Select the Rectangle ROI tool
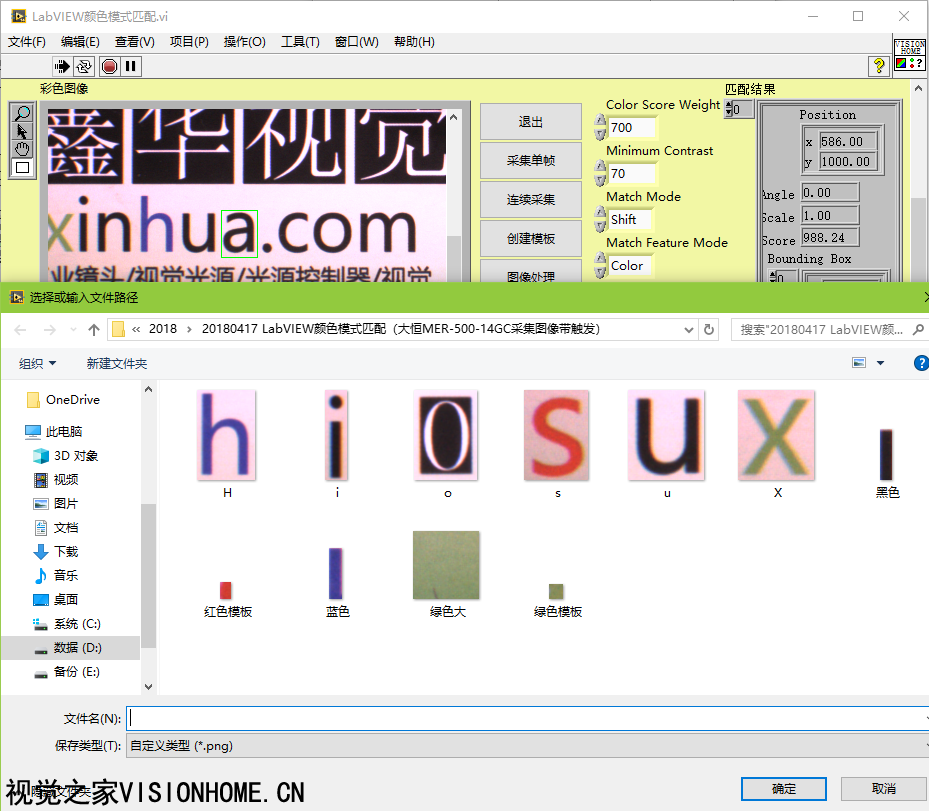Screen dimensions: 929x811 [x=23, y=167]
